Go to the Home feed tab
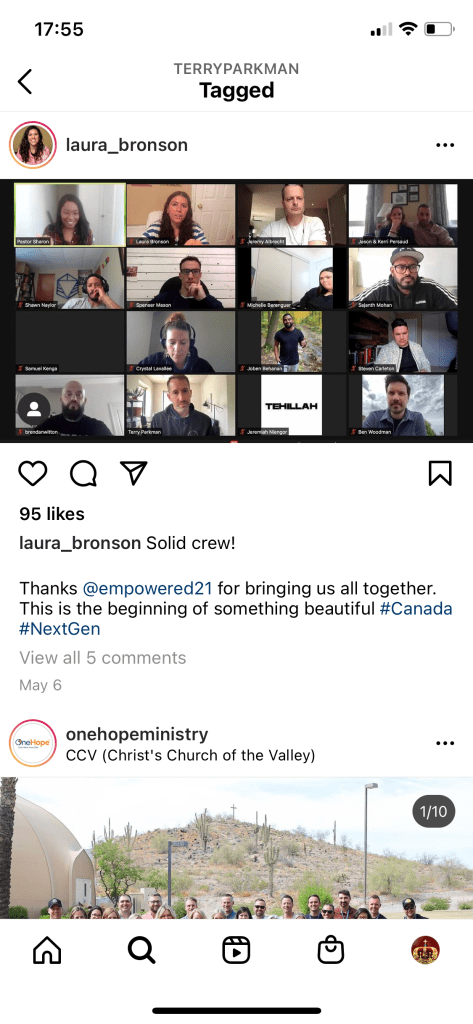 coord(47,951)
